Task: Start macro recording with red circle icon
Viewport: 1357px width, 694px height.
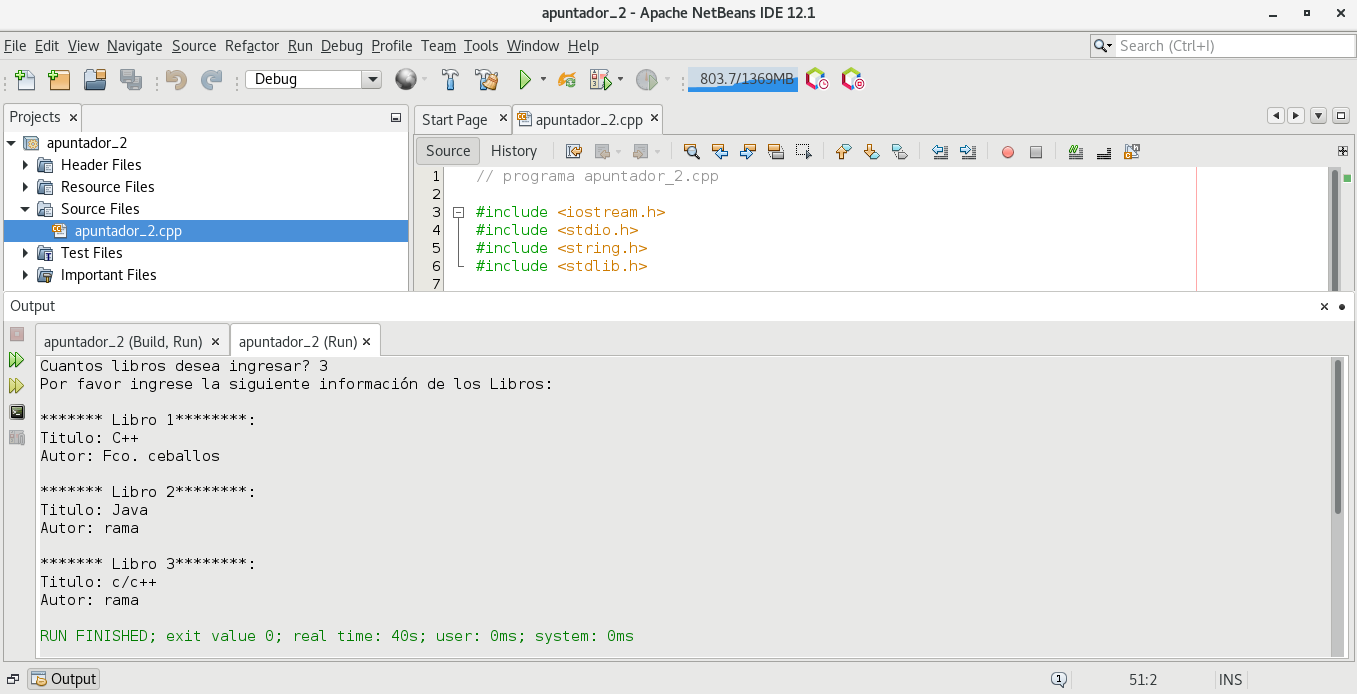Action: point(1008,152)
